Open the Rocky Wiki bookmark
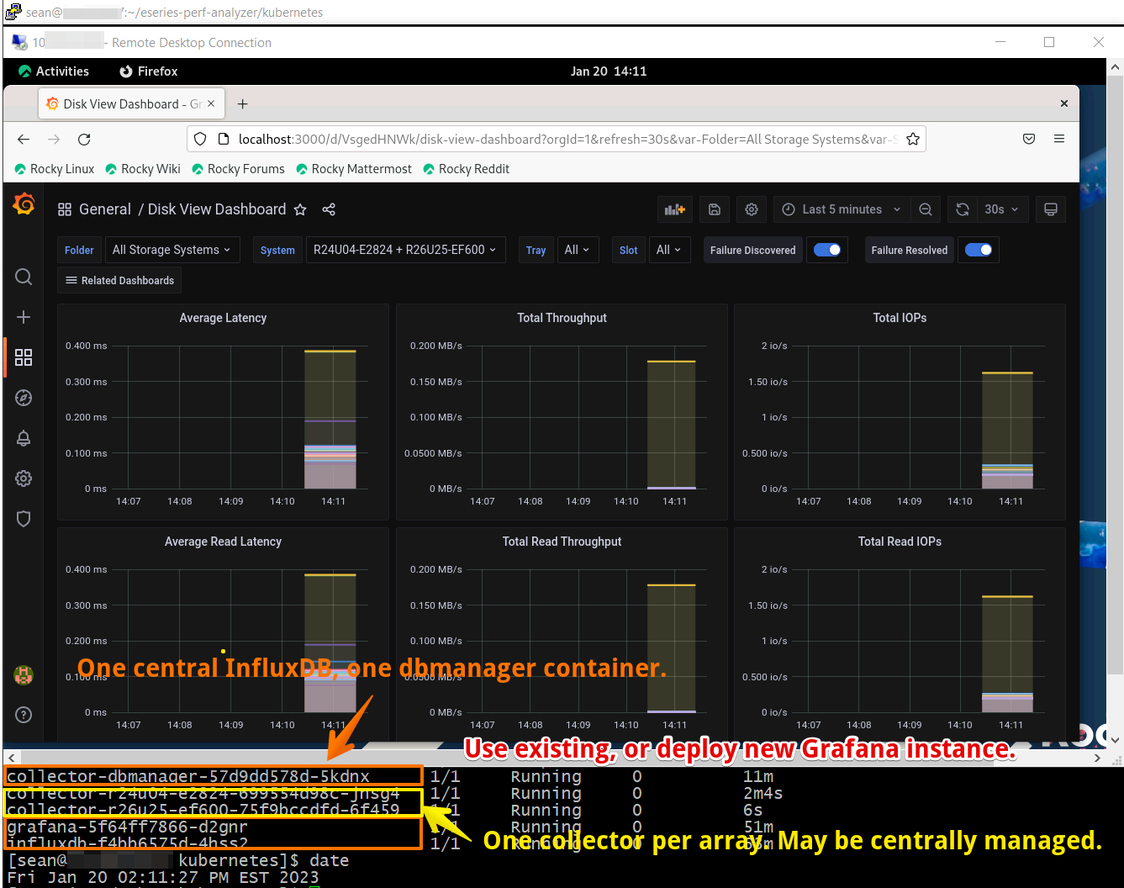1124x888 pixels. pyautogui.click(x=143, y=168)
